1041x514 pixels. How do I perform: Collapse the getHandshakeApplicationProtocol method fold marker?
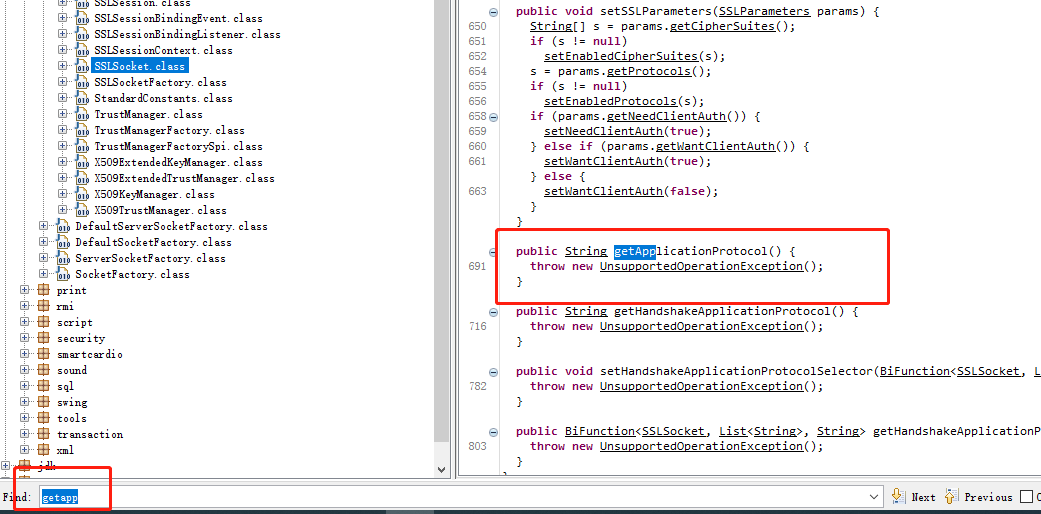click(493, 311)
